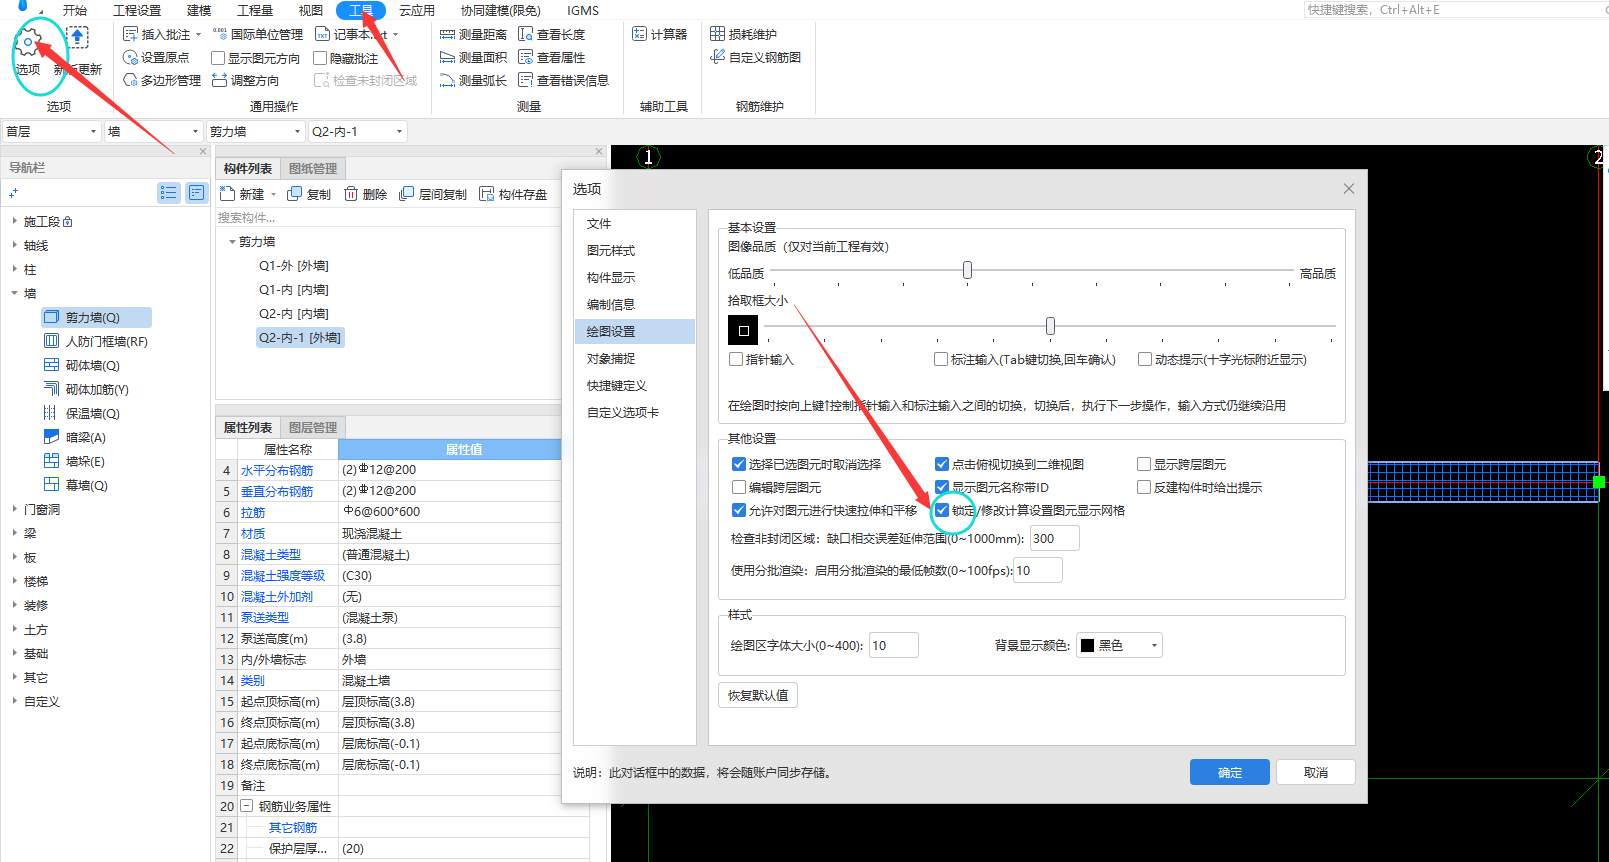
Task: Open the 剪力墙 component type dropdown
Action: (255, 131)
